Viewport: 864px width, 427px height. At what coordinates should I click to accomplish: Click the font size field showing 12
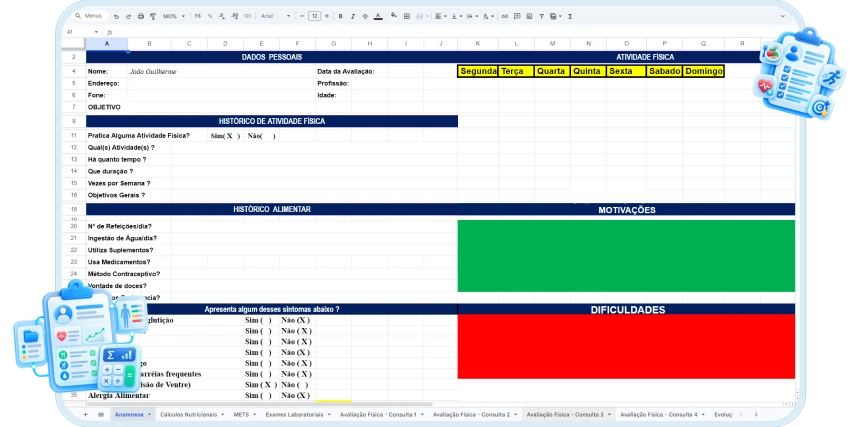pyautogui.click(x=314, y=17)
